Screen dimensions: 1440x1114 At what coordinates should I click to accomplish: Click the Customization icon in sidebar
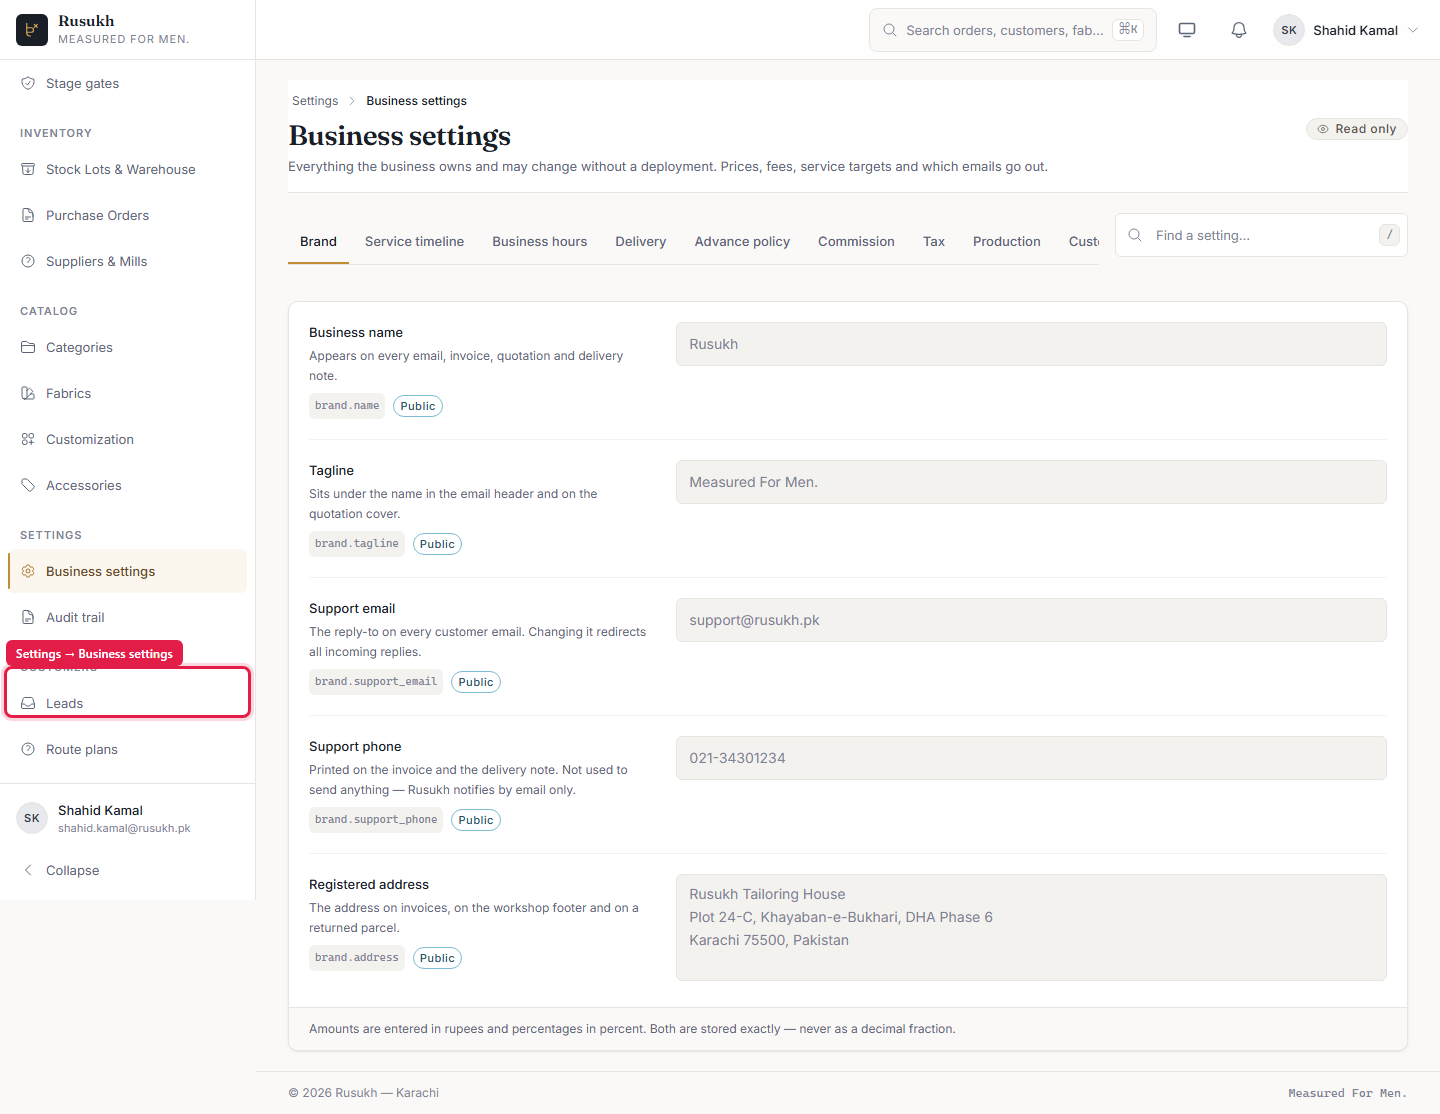click(x=28, y=439)
